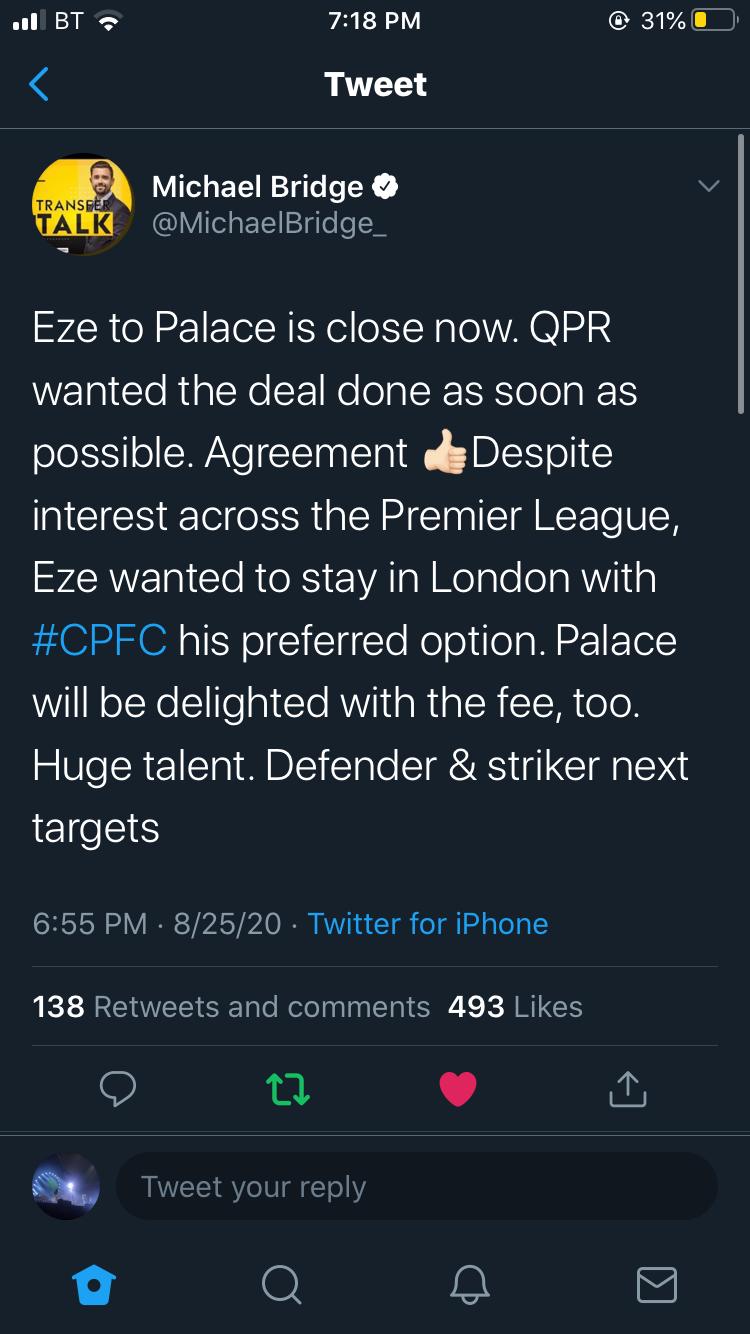View the 493 Likes list
The image size is (750, 1334).
515,1006
